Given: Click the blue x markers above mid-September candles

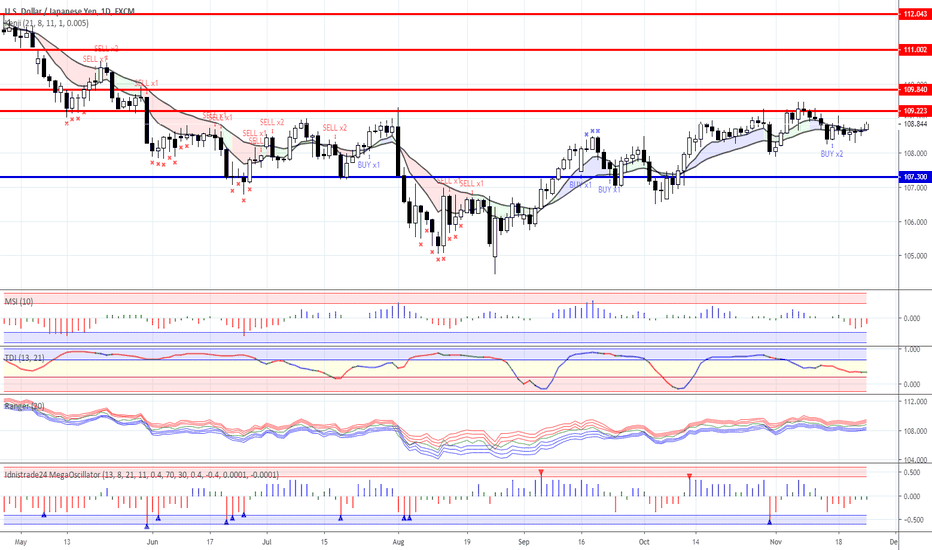Looking at the screenshot, I should [x=594, y=131].
